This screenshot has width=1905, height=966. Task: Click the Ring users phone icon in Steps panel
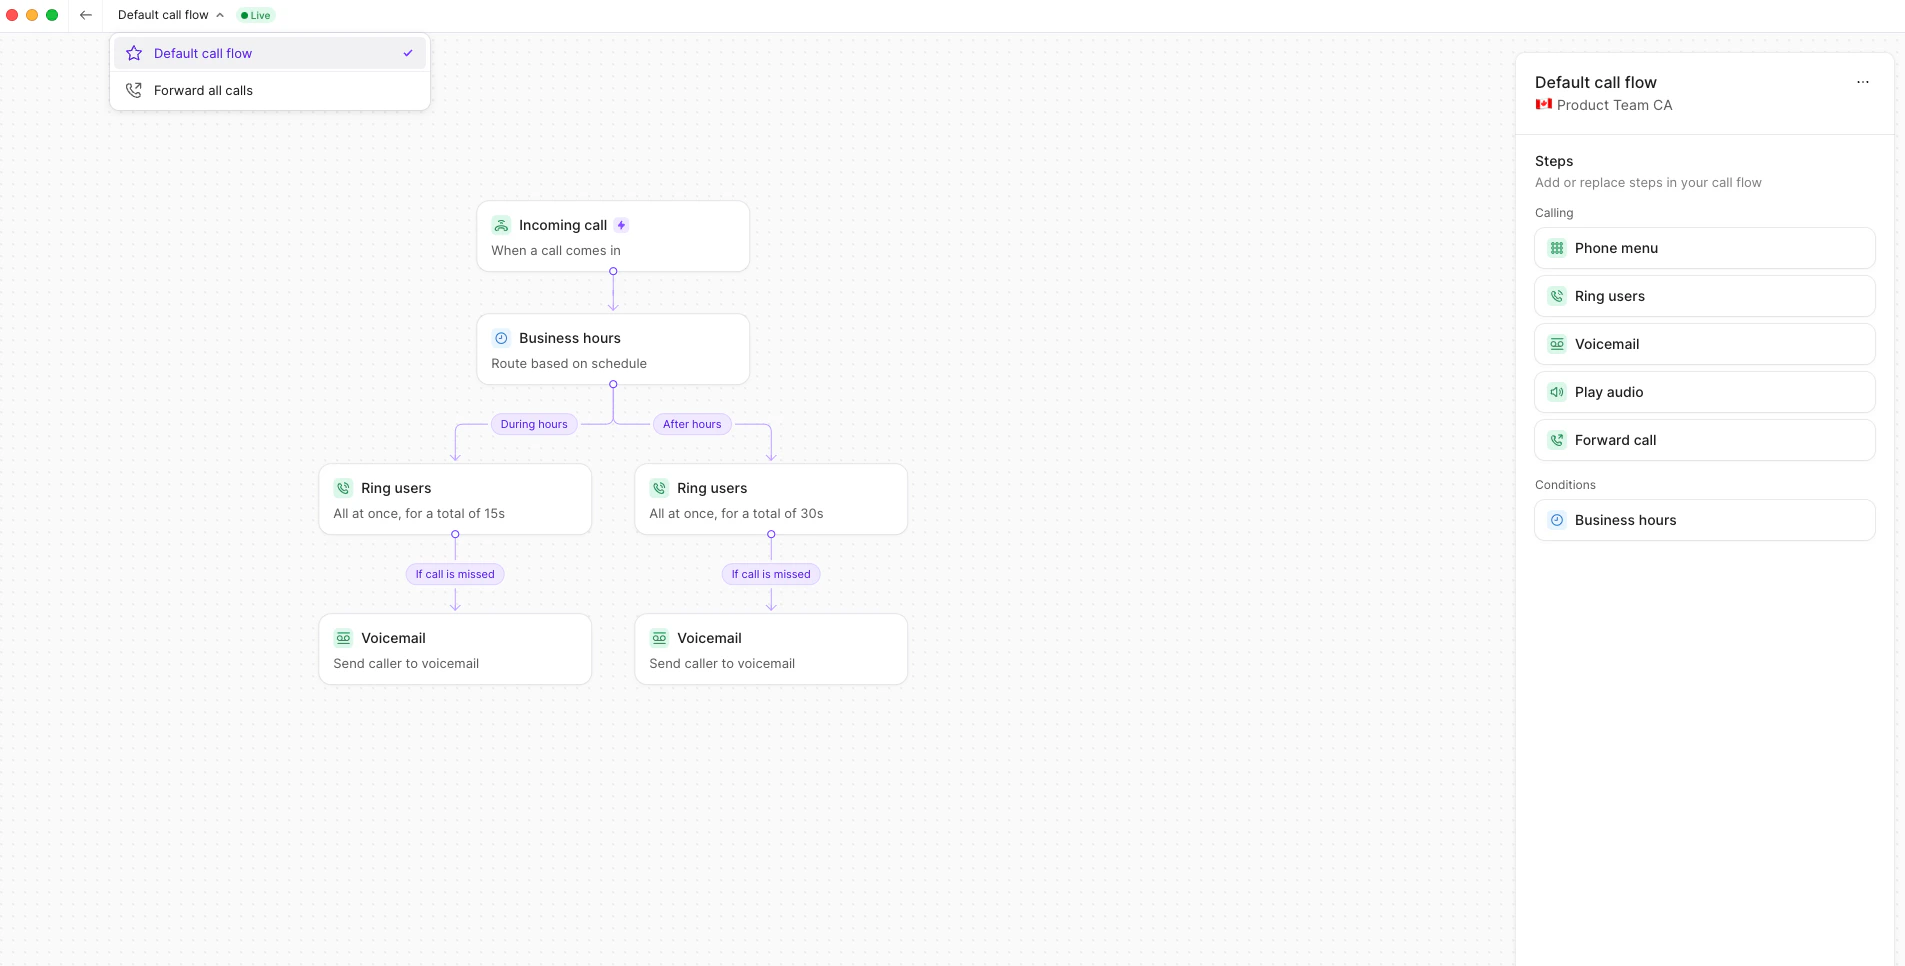click(x=1557, y=296)
